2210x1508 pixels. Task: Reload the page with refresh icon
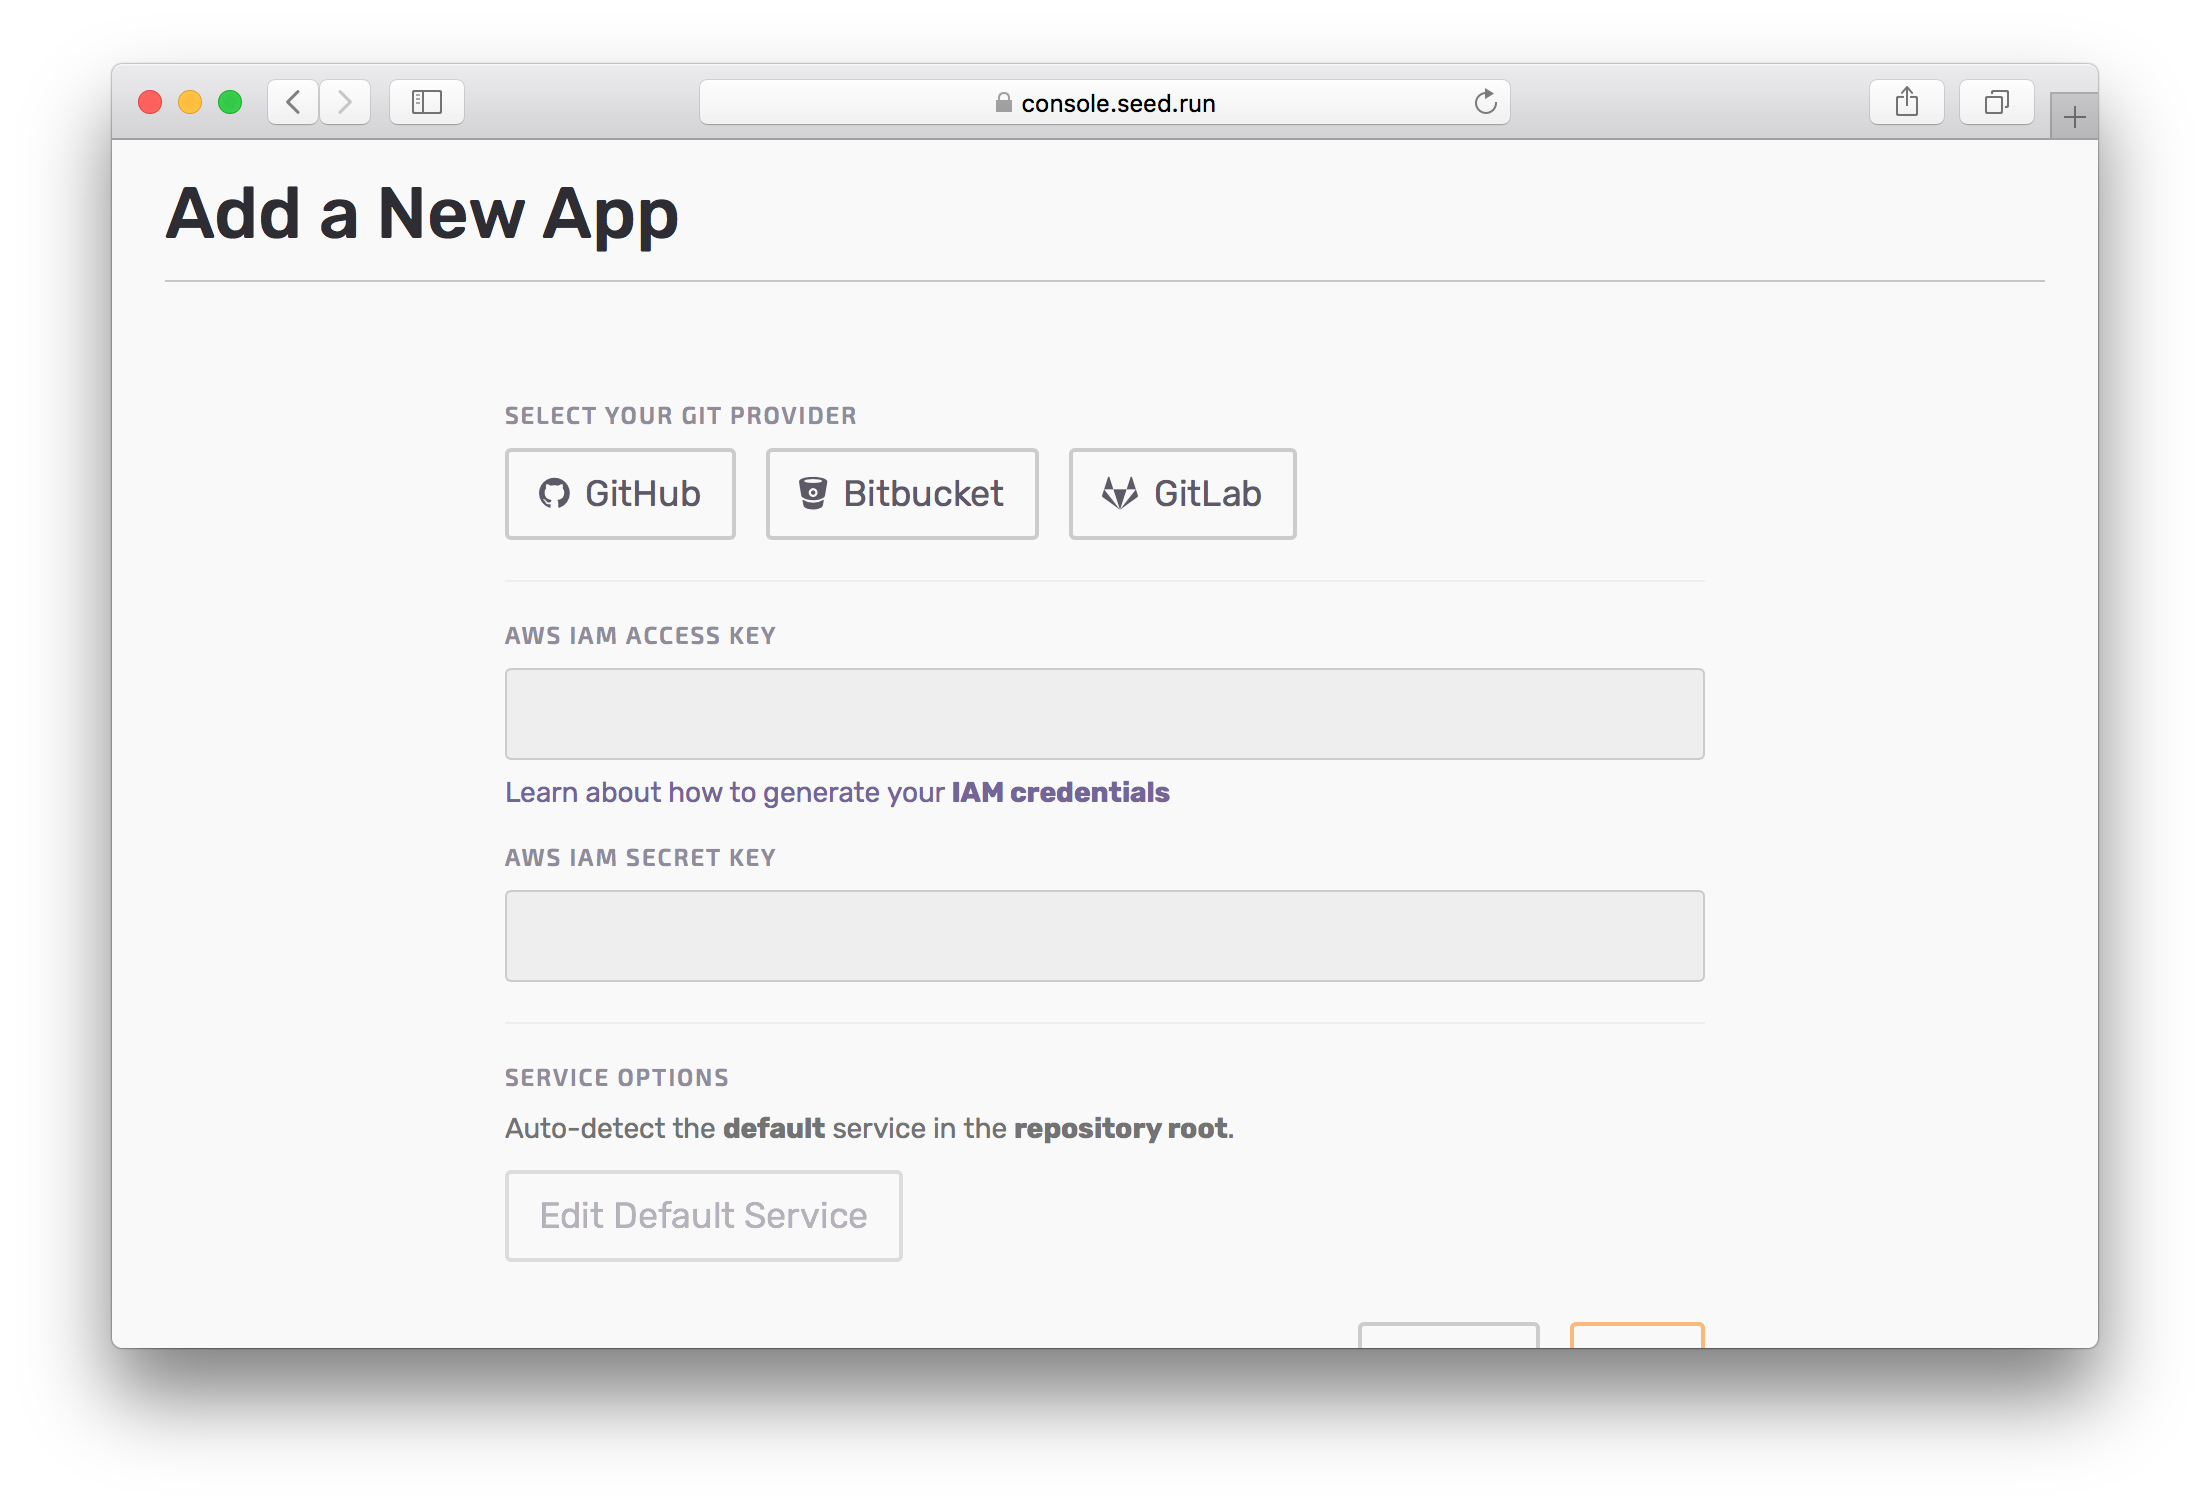[x=1485, y=102]
